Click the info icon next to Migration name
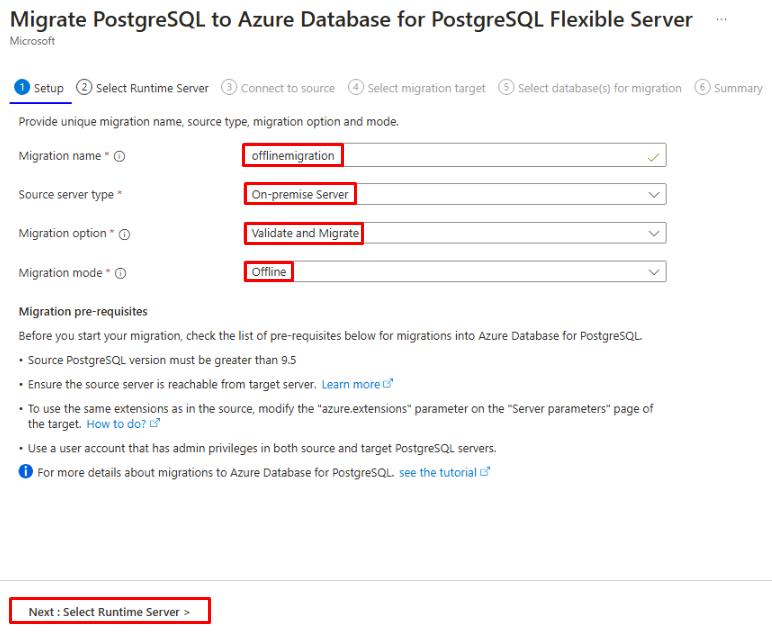This screenshot has height=632, width=772. [120, 157]
